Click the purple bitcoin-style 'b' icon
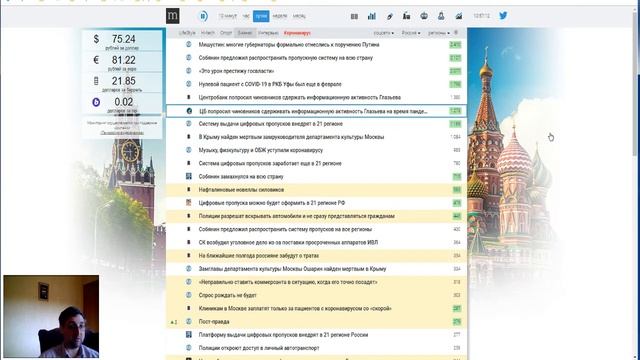Screen dimensions: 640x360 (96, 102)
